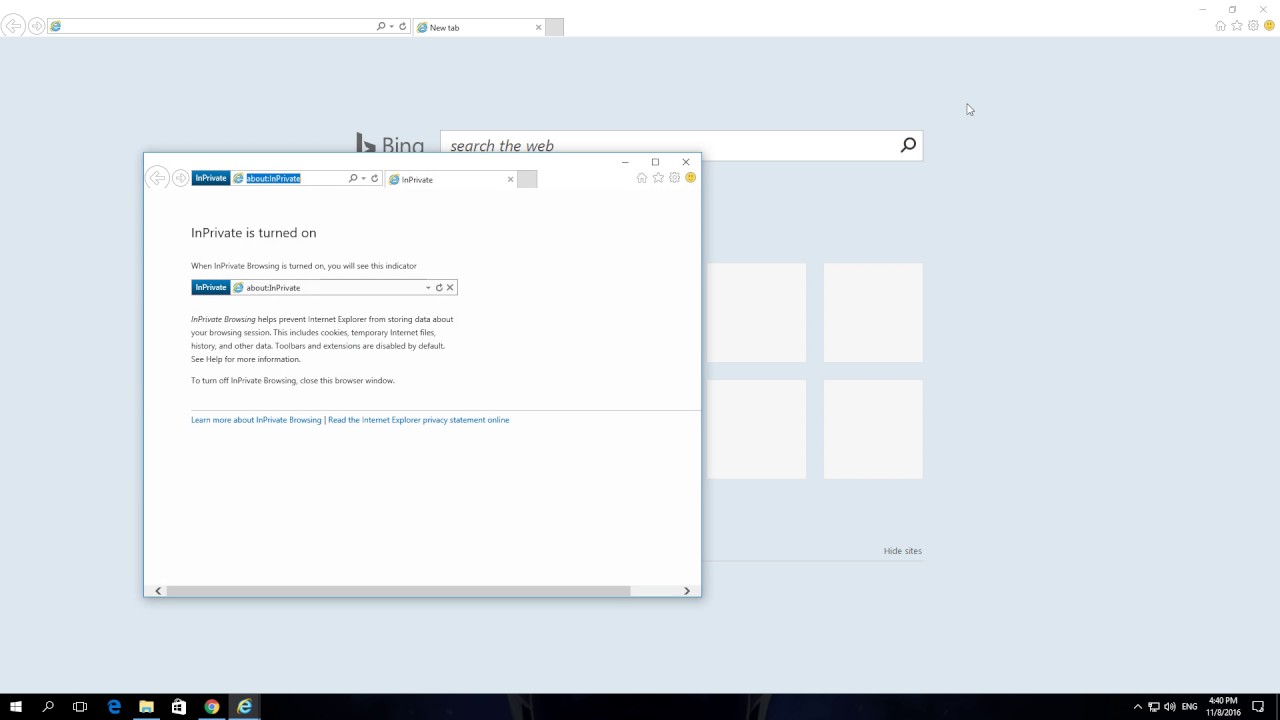Click stop X in sample indicator bar
This screenshot has width=1280, height=720.
(x=450, y=288)
